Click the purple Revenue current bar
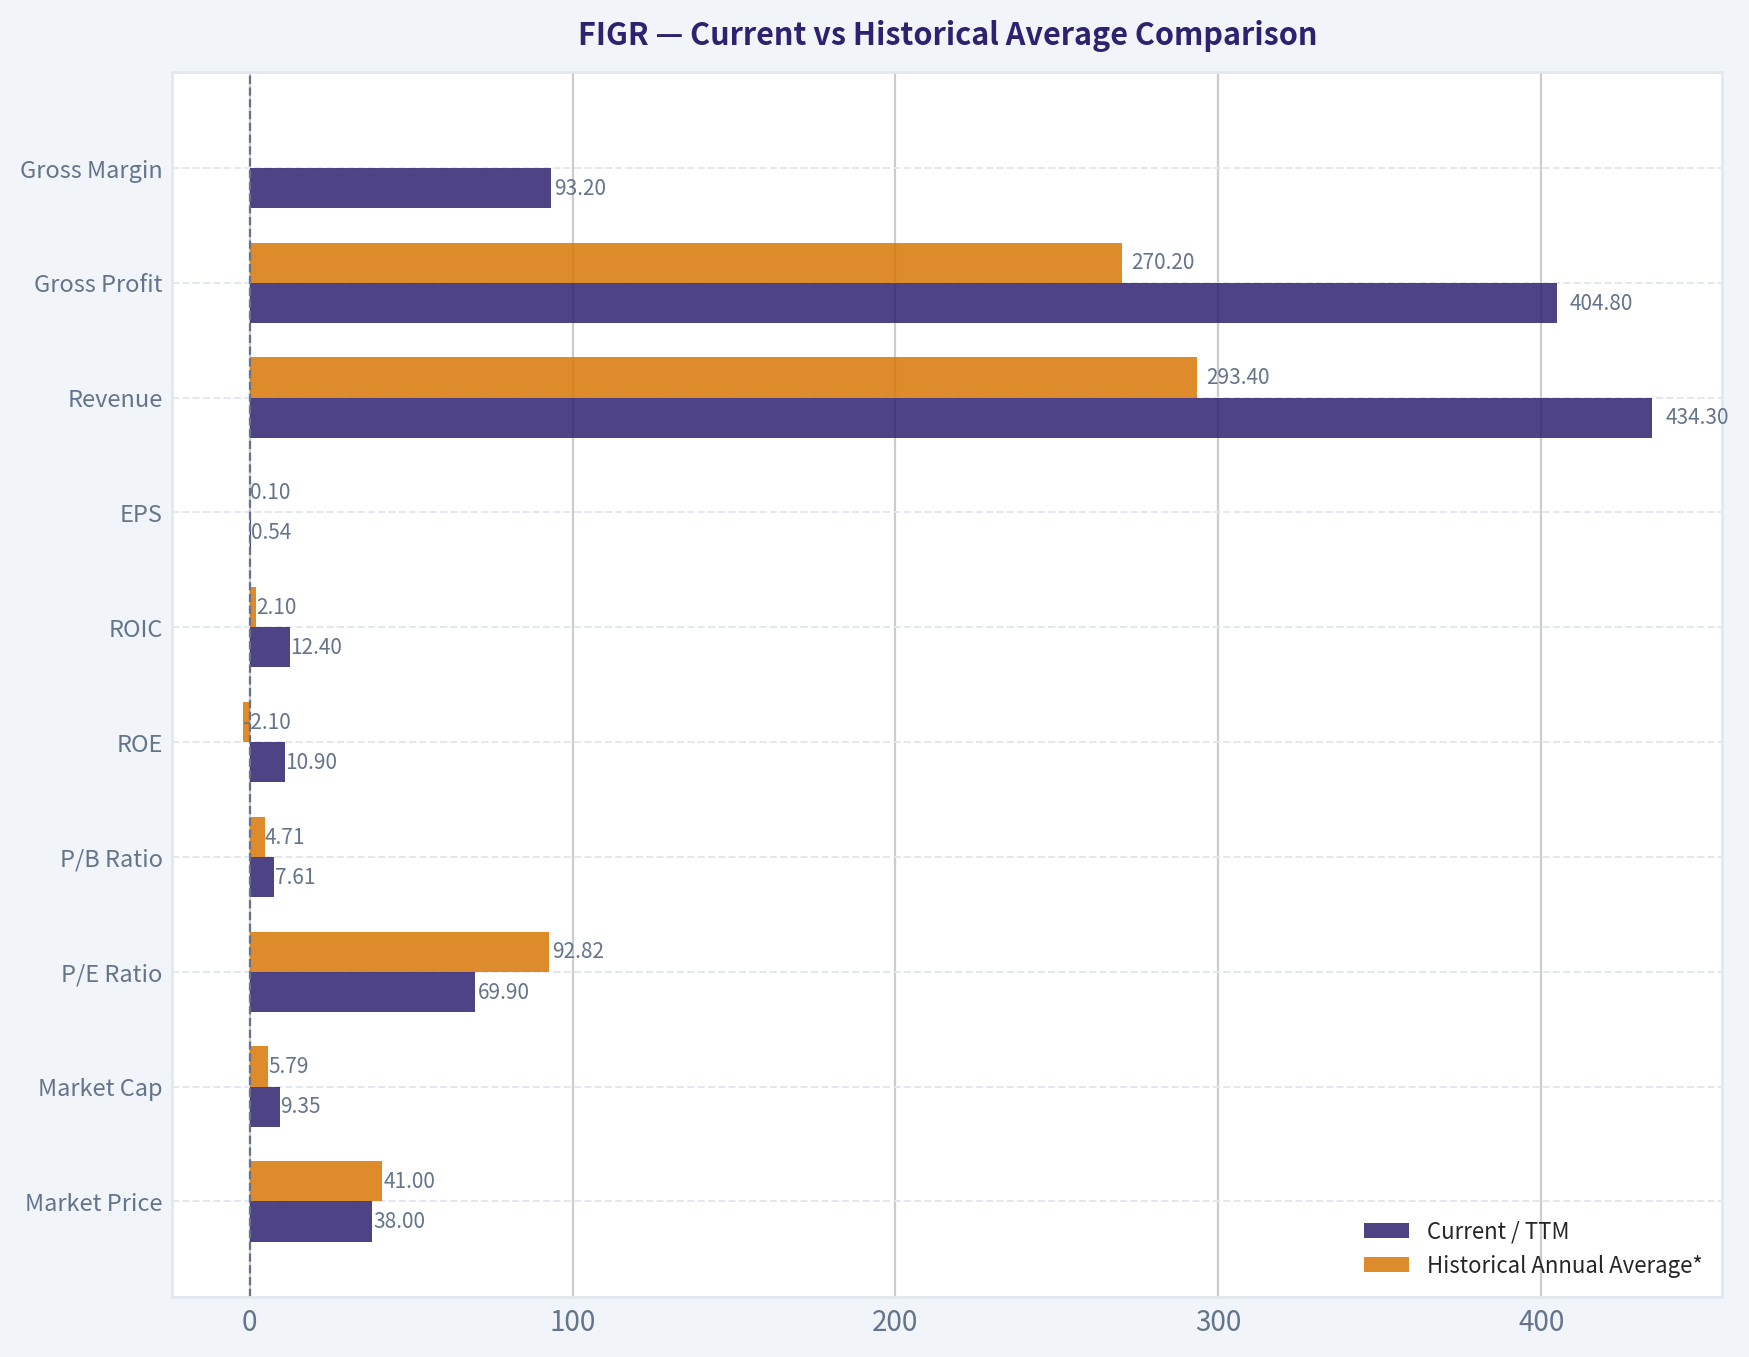Viewport: 1749px width, 1357px height. click(x=950, y=418)
